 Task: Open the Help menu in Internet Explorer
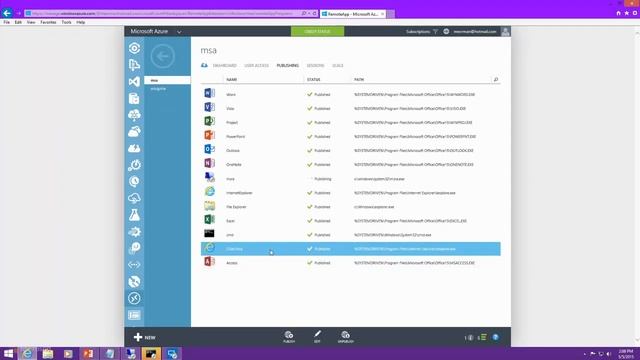pyautogui.click(x=81, y=22)
